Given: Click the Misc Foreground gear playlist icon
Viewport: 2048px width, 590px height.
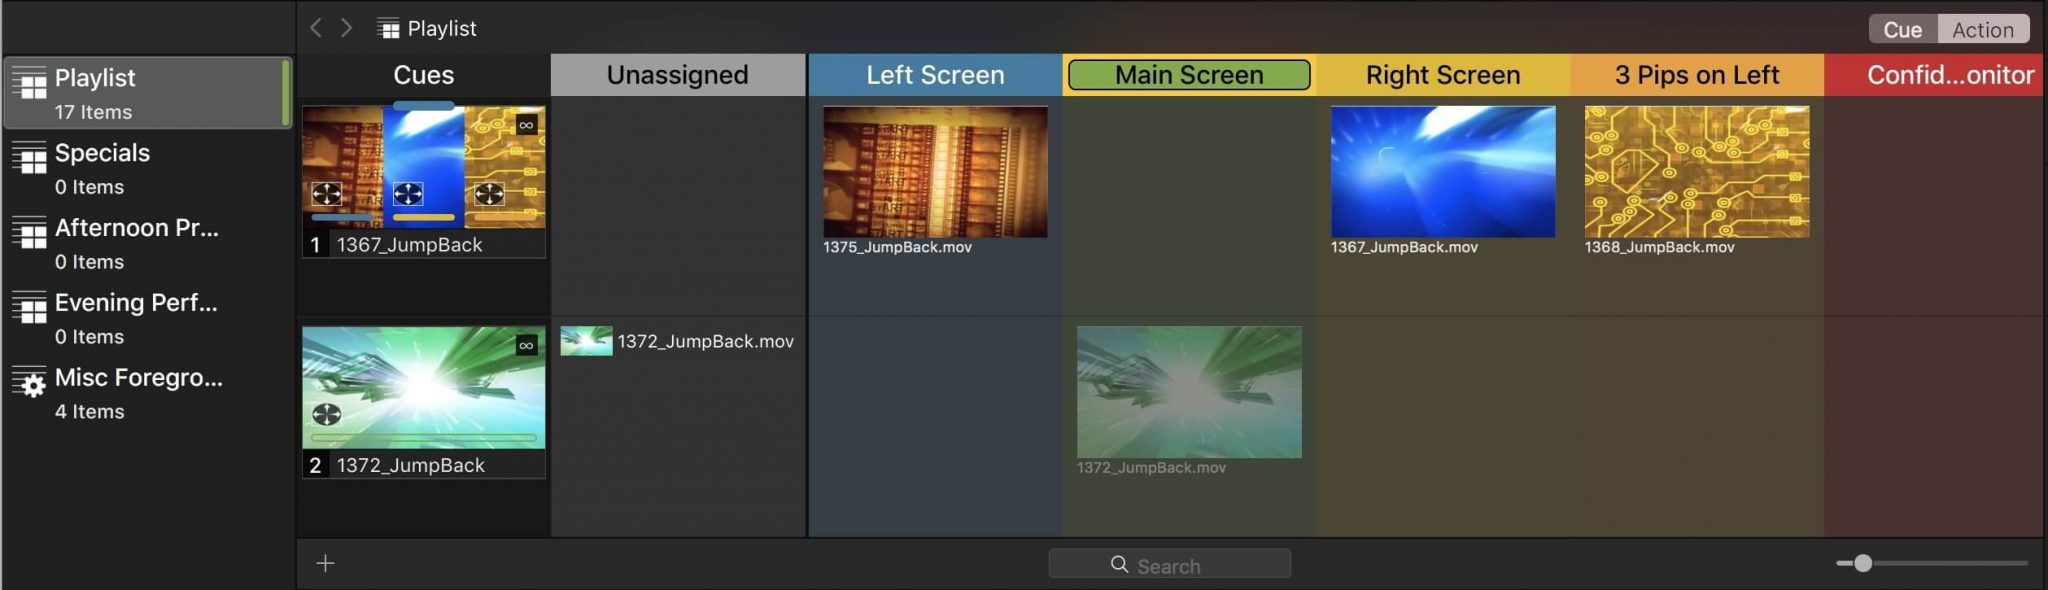Looking at the screenshot, I should point(30,382).
